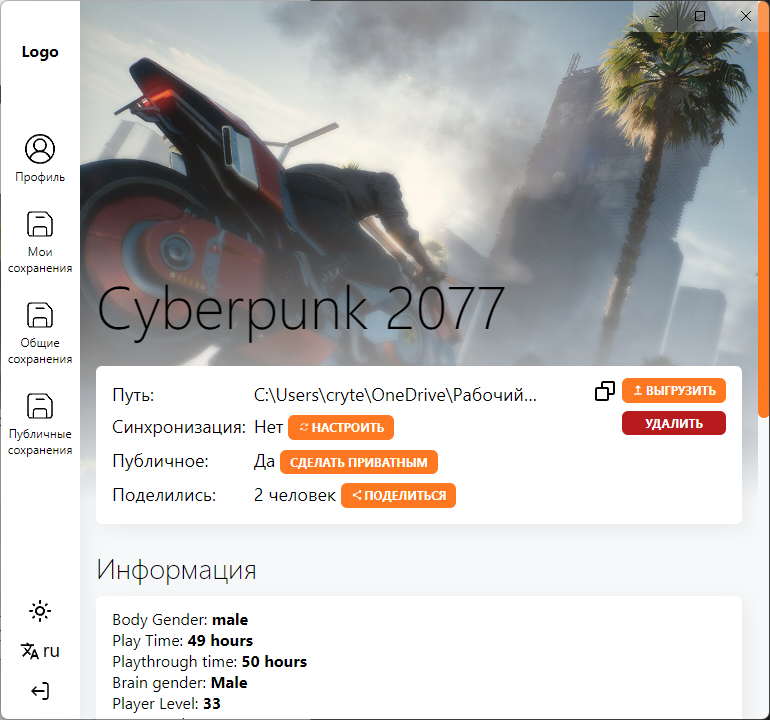Click the logout arrow icon

40,691
